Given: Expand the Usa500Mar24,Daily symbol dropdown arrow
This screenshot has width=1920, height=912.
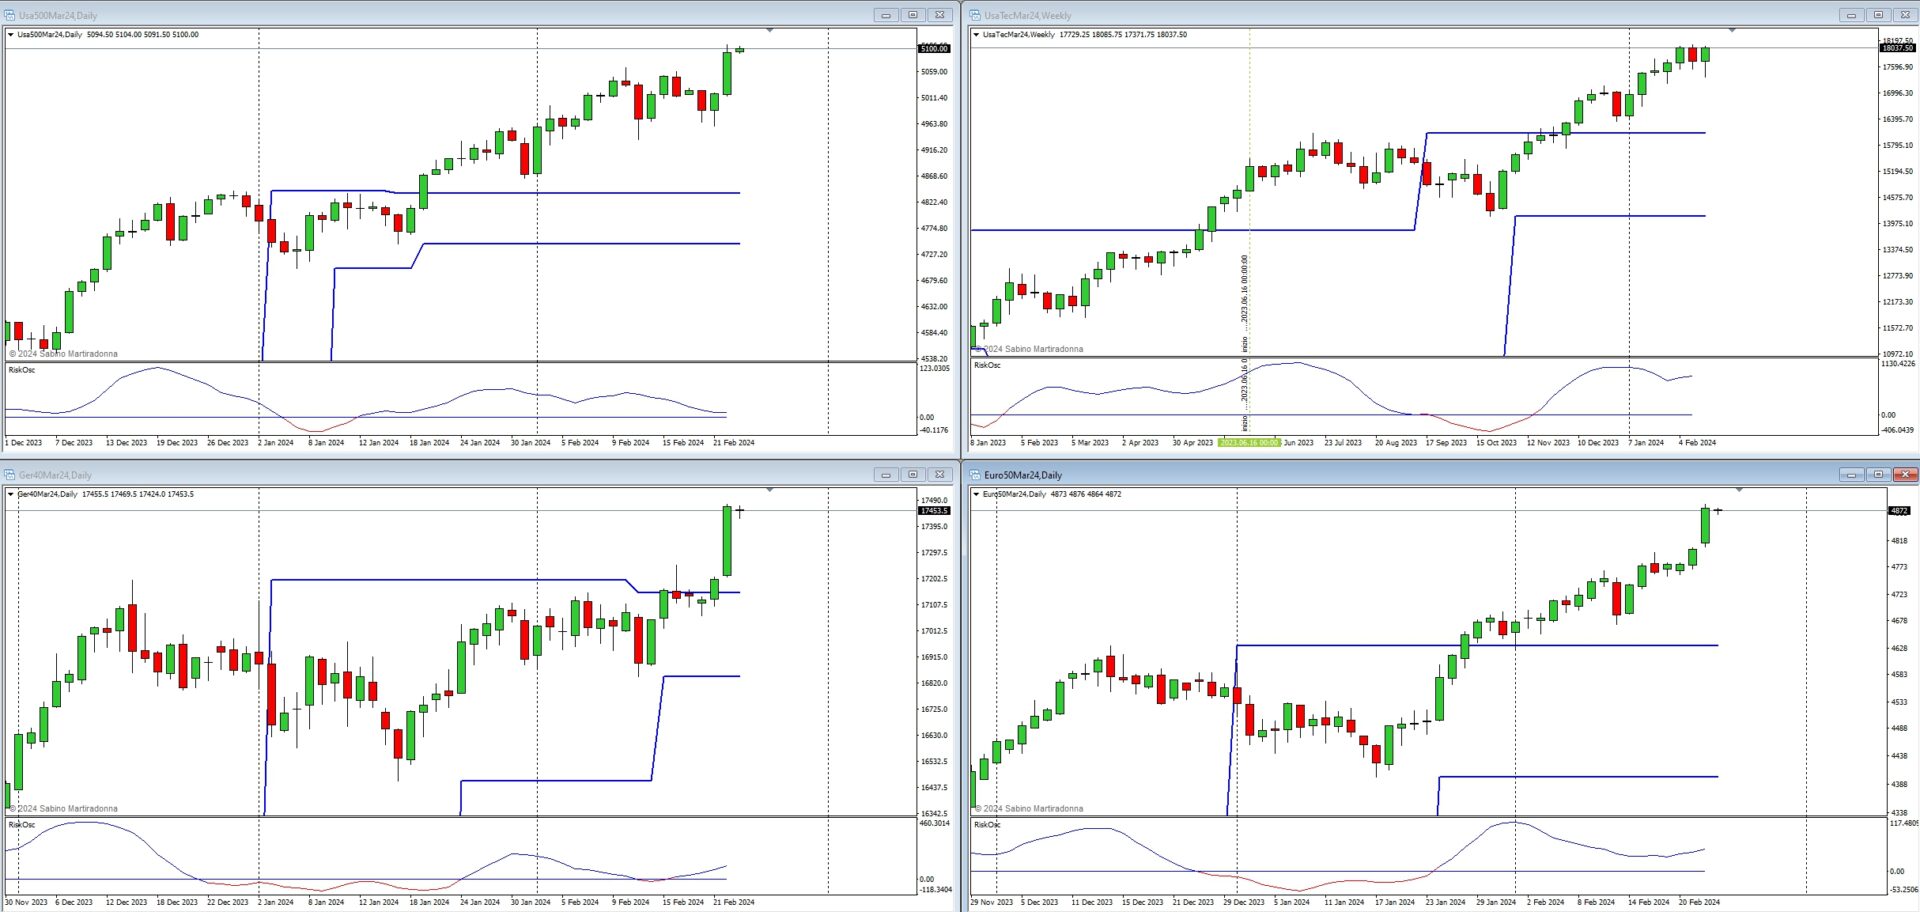Looking at the screenshot, I should [x=11, y=35].
